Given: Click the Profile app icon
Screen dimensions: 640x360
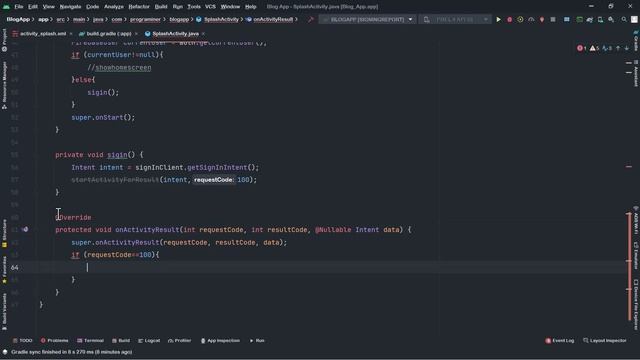Looking at the screenshot, I should tap(531, 19).
